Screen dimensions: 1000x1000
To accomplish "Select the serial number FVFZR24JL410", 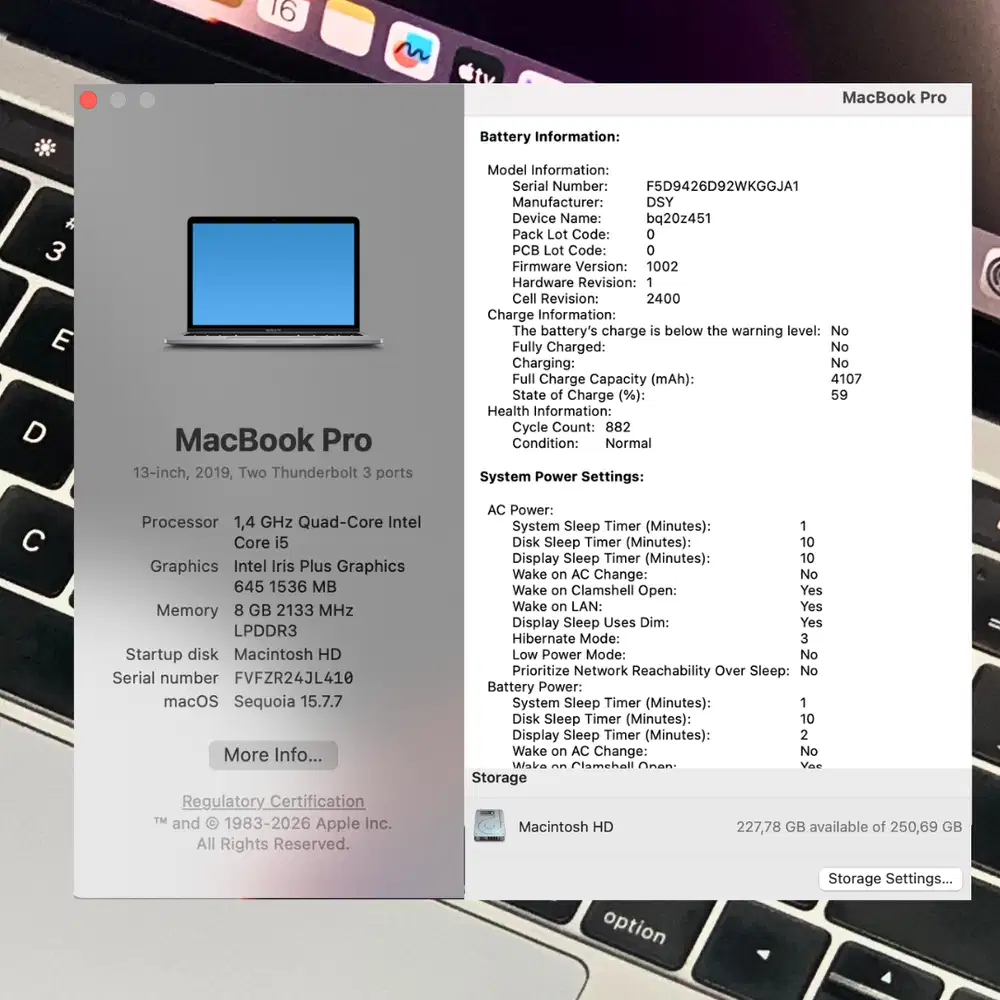I will (x=293, y=678).
